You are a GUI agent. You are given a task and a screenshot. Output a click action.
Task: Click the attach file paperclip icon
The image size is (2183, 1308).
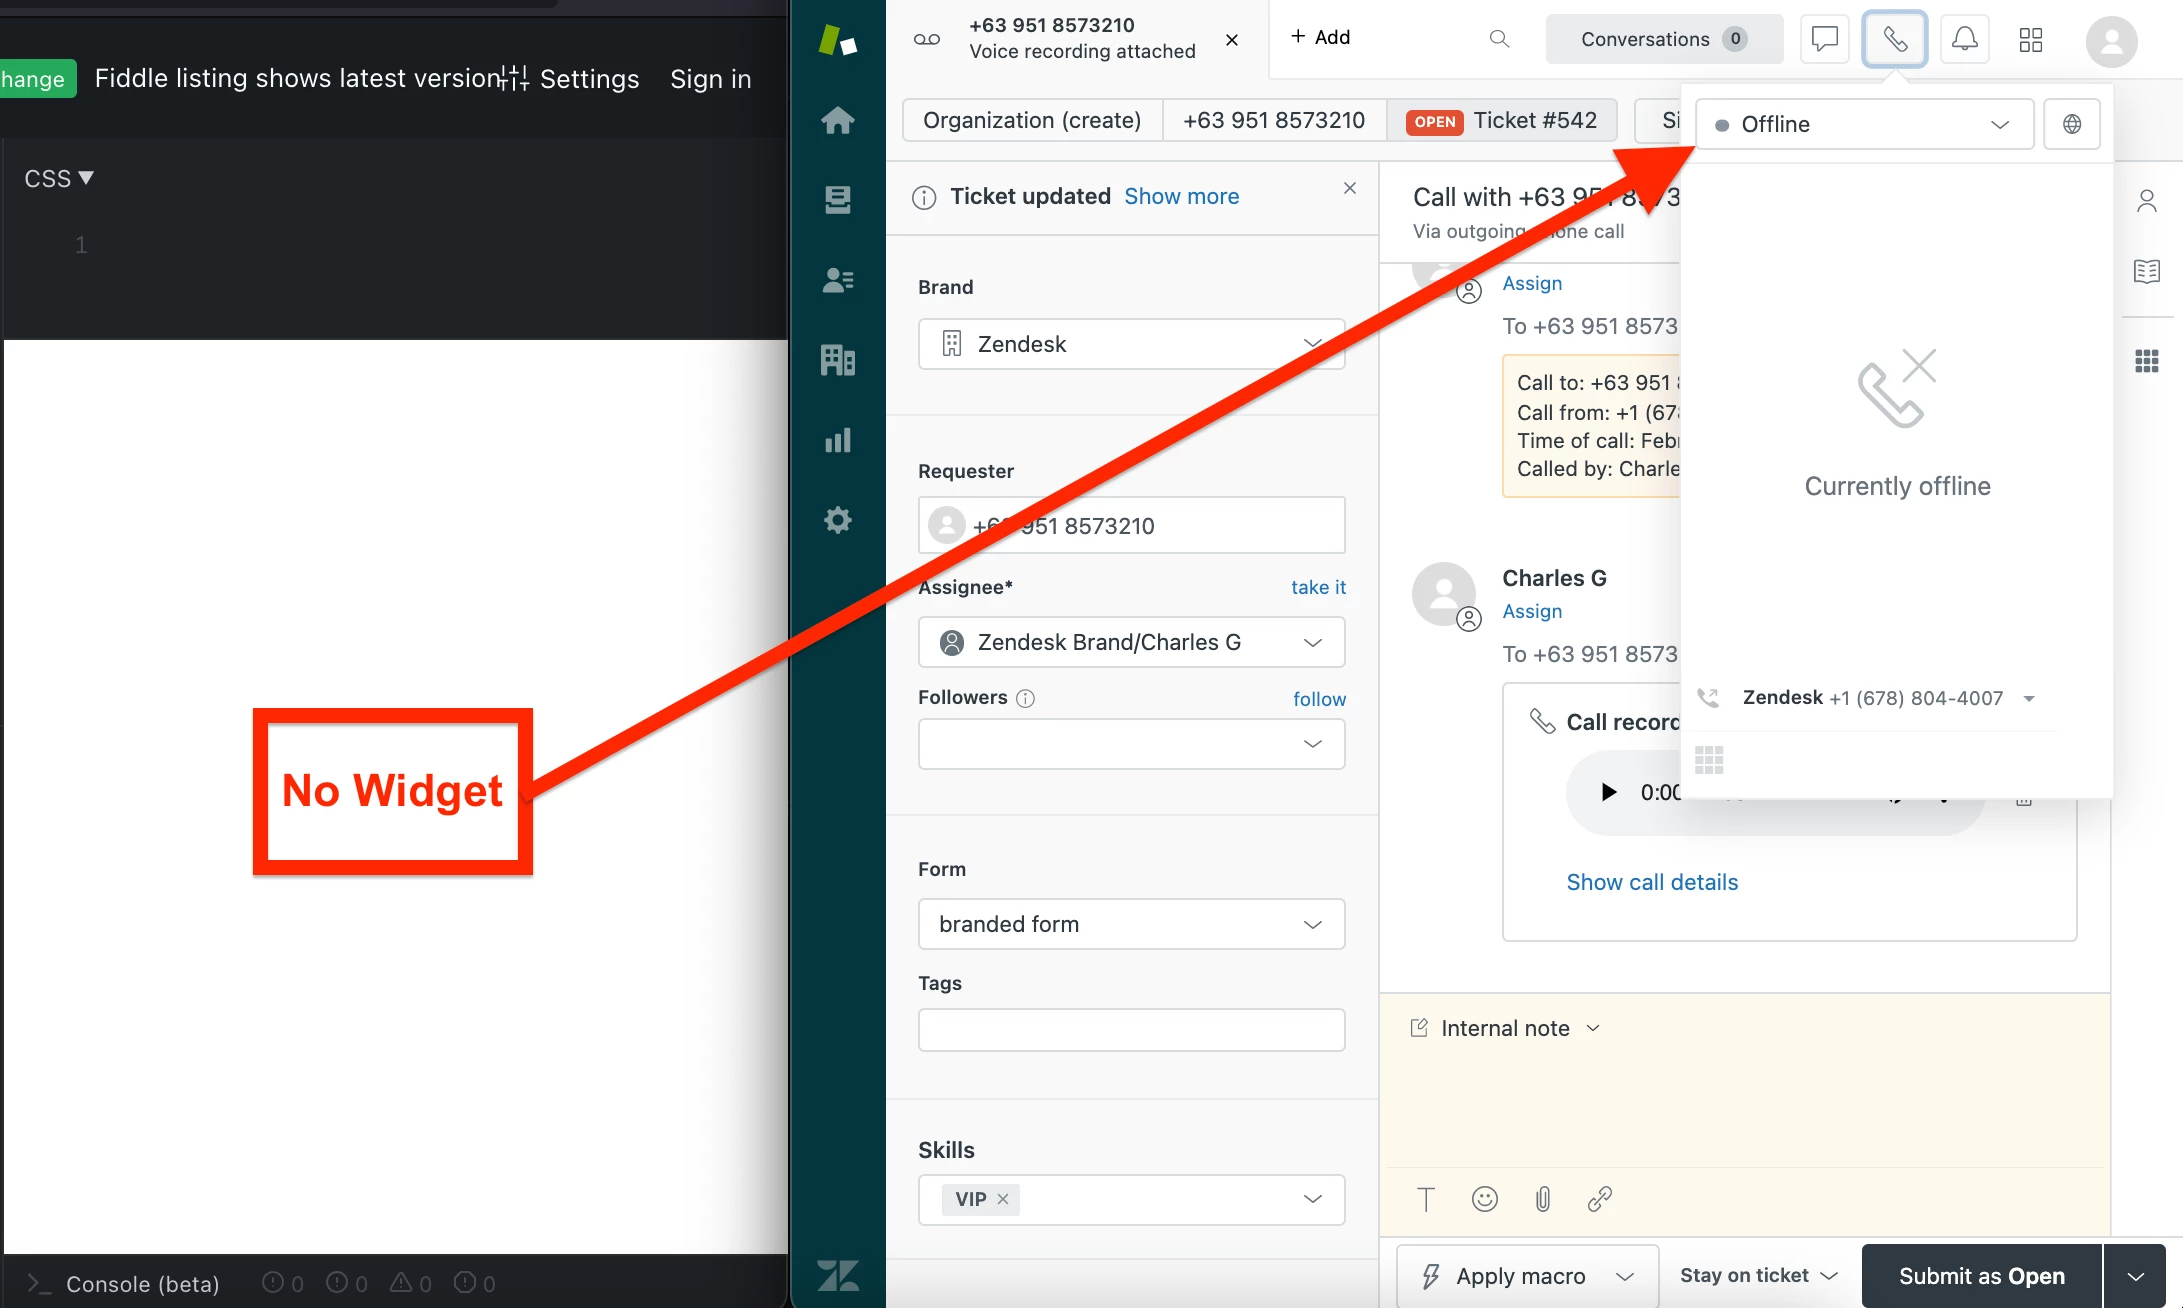tap(1542, 1199)
